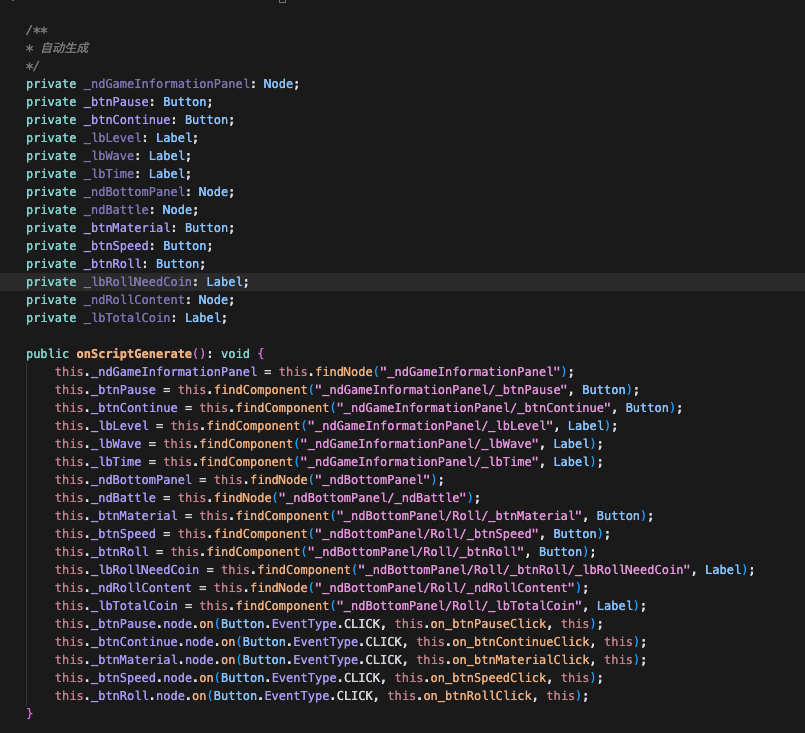Click the string "_ndGameInformationPanel/_btnContinue"
Screen dimensions: 805x733
pyautogui.click(x=473, y=408)
